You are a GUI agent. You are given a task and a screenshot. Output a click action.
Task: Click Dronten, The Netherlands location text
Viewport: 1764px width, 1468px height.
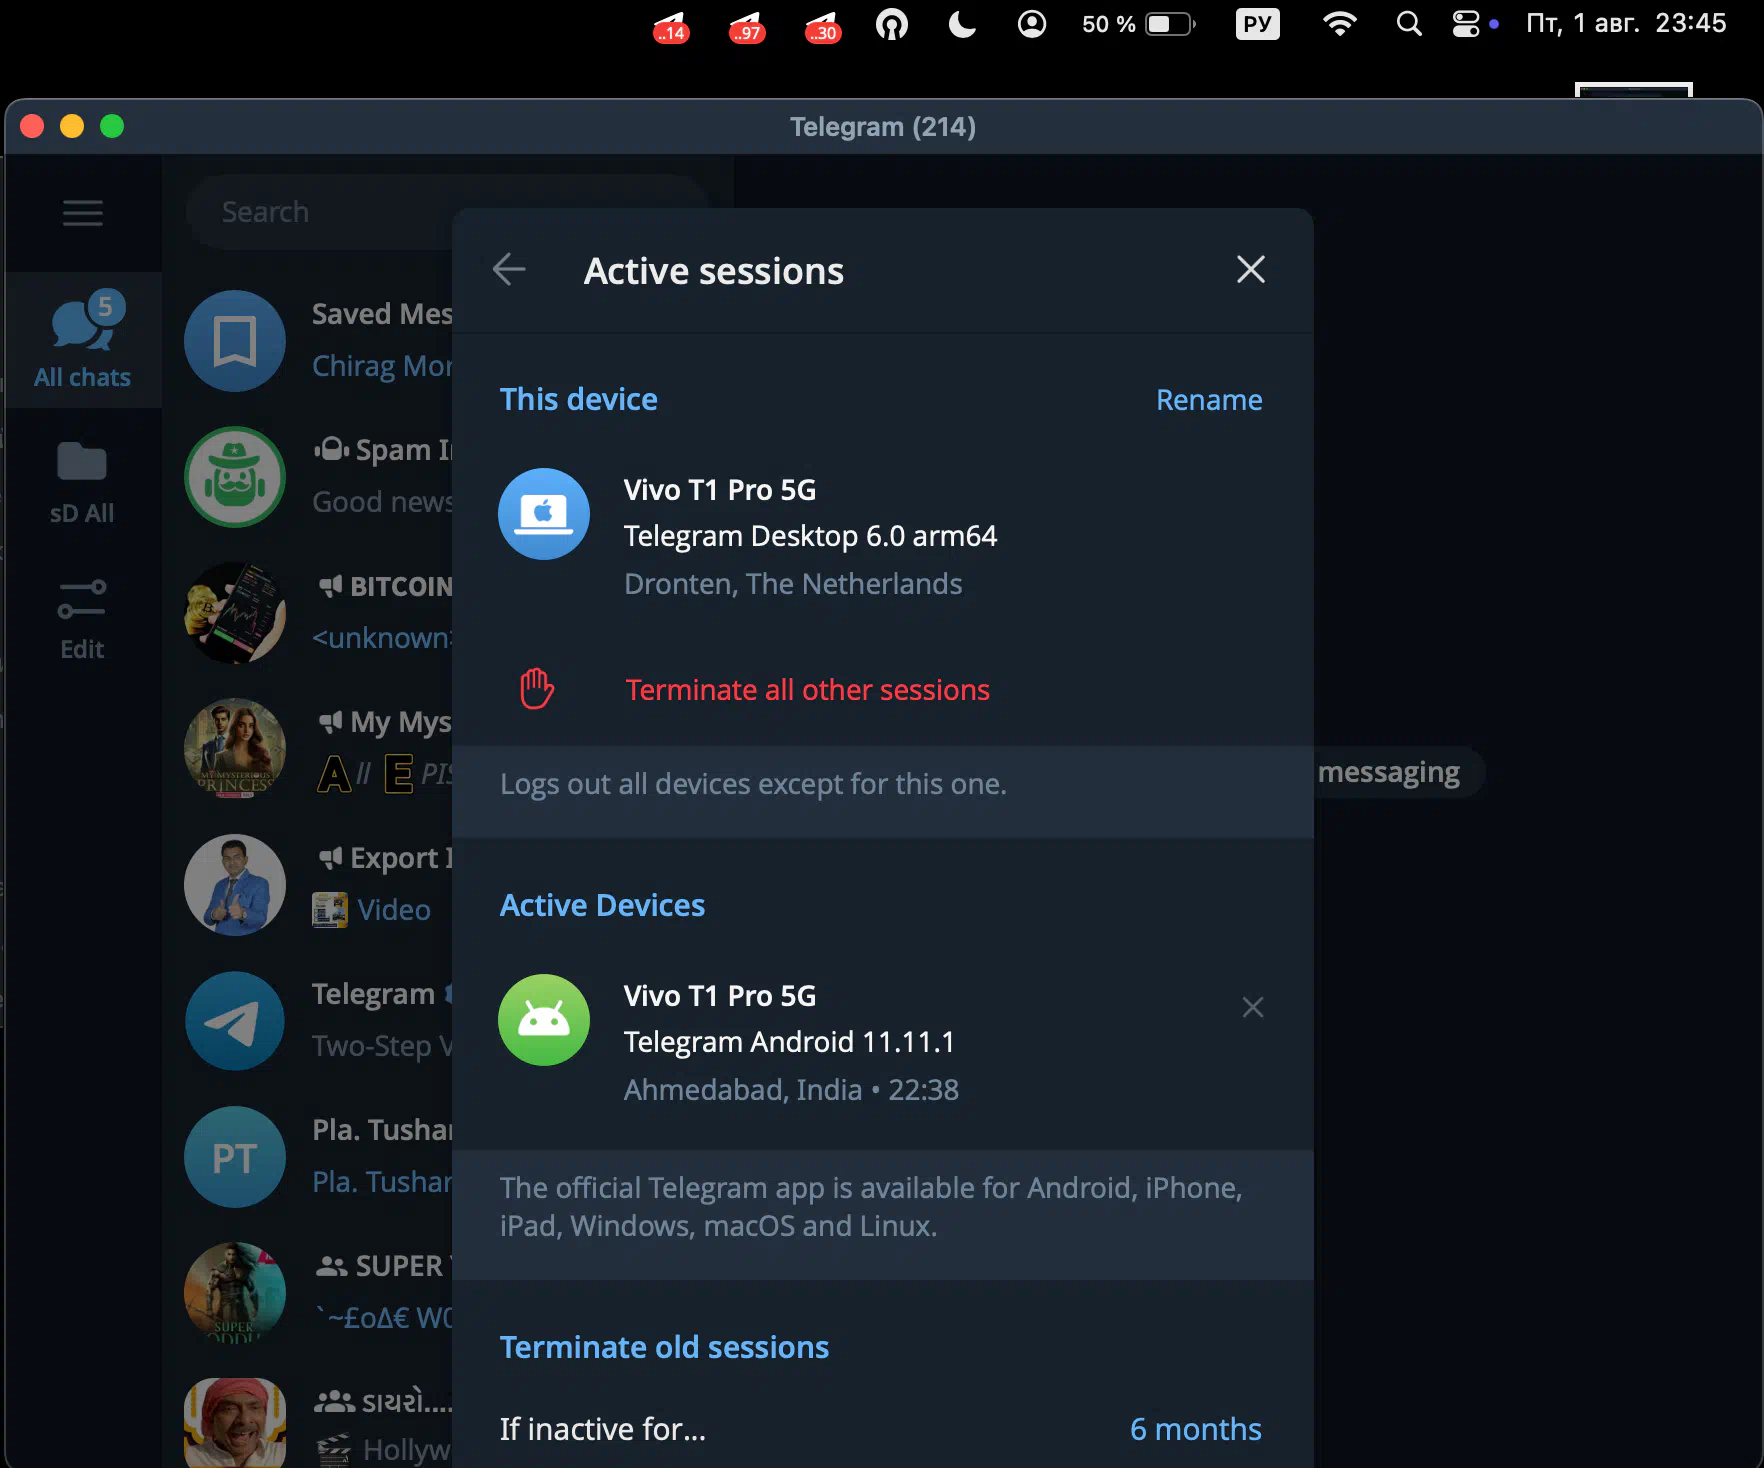click(x=793, y=584)
